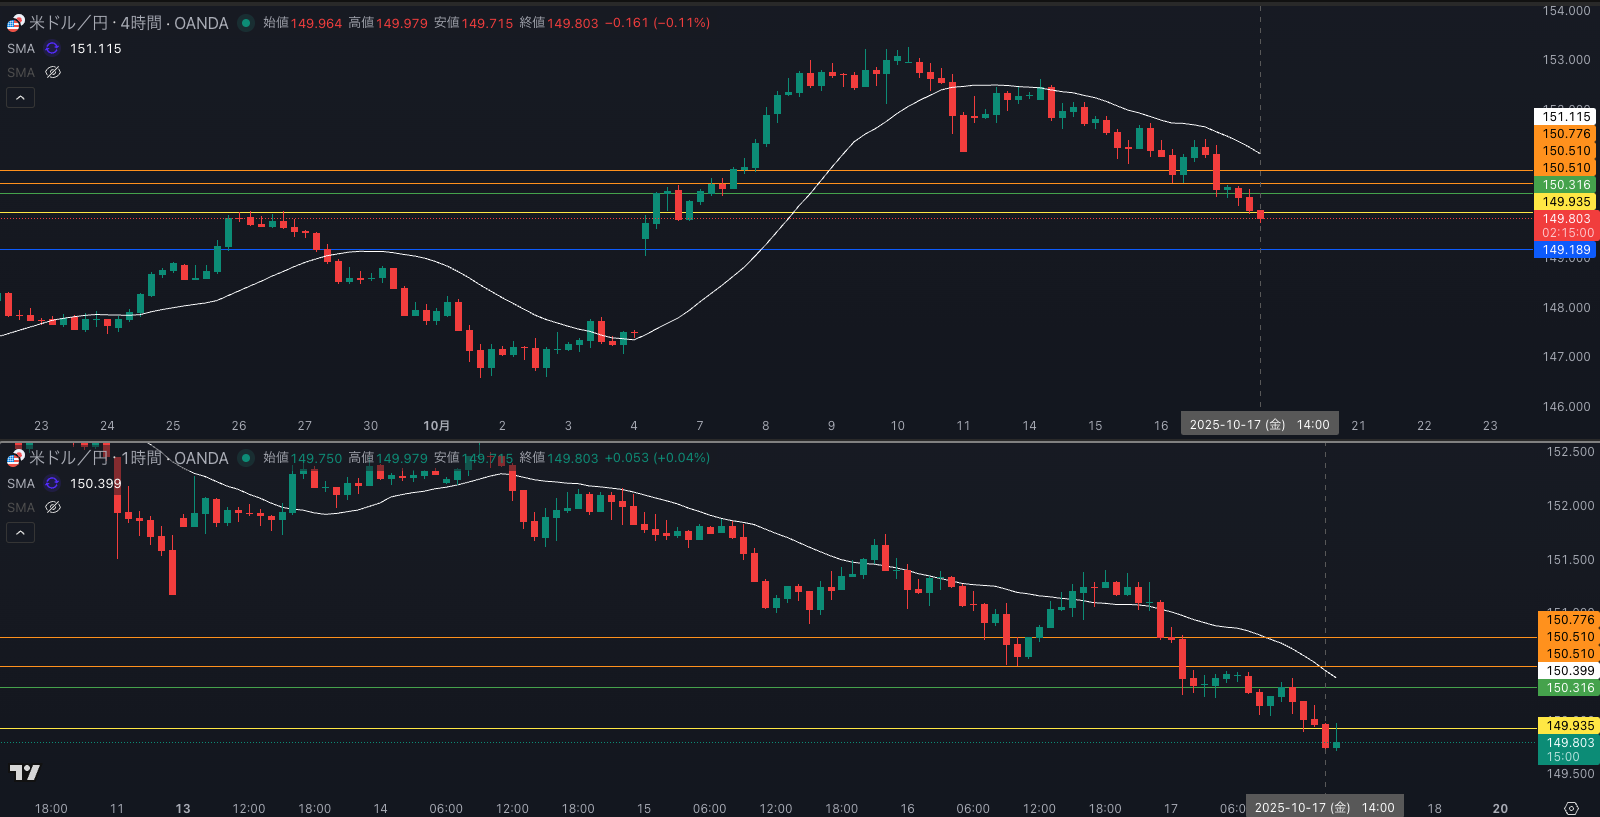This screenshot has height=817, width=1600.
Task: Collapse the indicator legend on the 4-hour chart
Action: 21,97
